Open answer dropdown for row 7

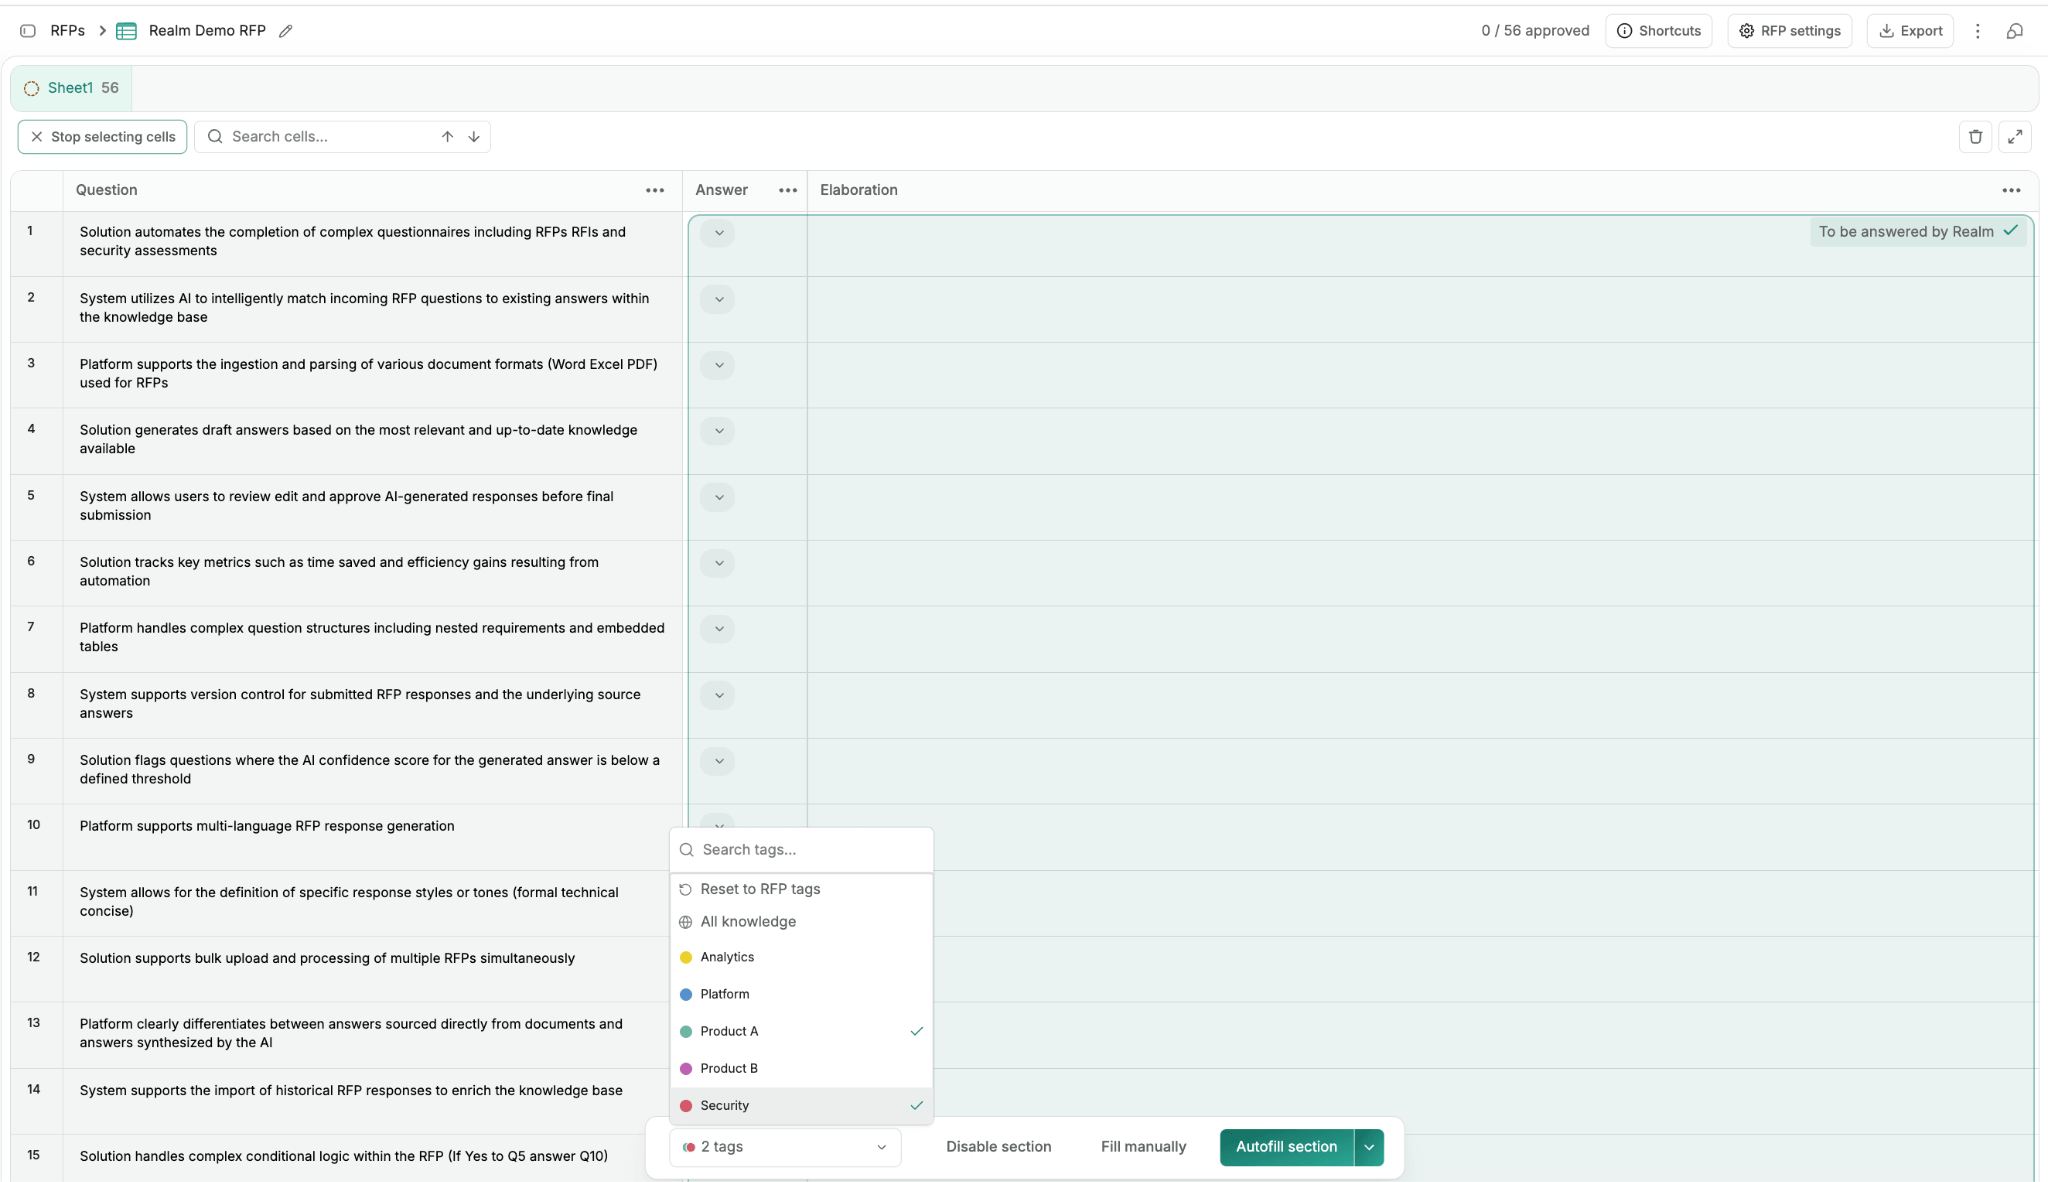[718, 629]
